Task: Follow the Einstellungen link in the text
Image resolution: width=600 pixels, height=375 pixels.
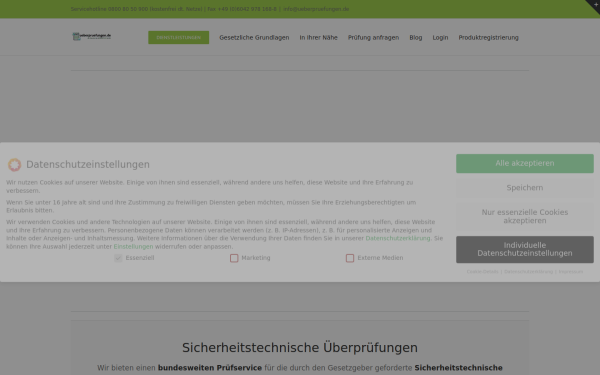Action: [133, 247]
